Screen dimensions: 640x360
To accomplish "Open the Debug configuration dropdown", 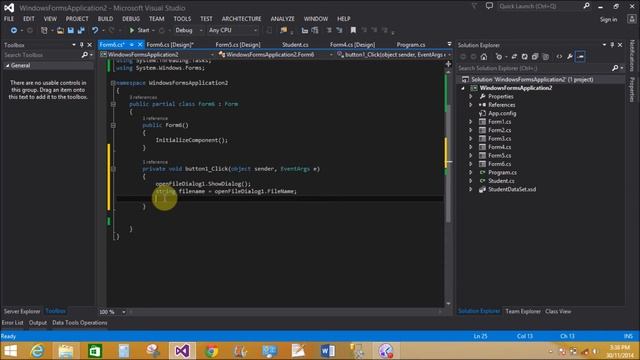I will tap(189, 30).
